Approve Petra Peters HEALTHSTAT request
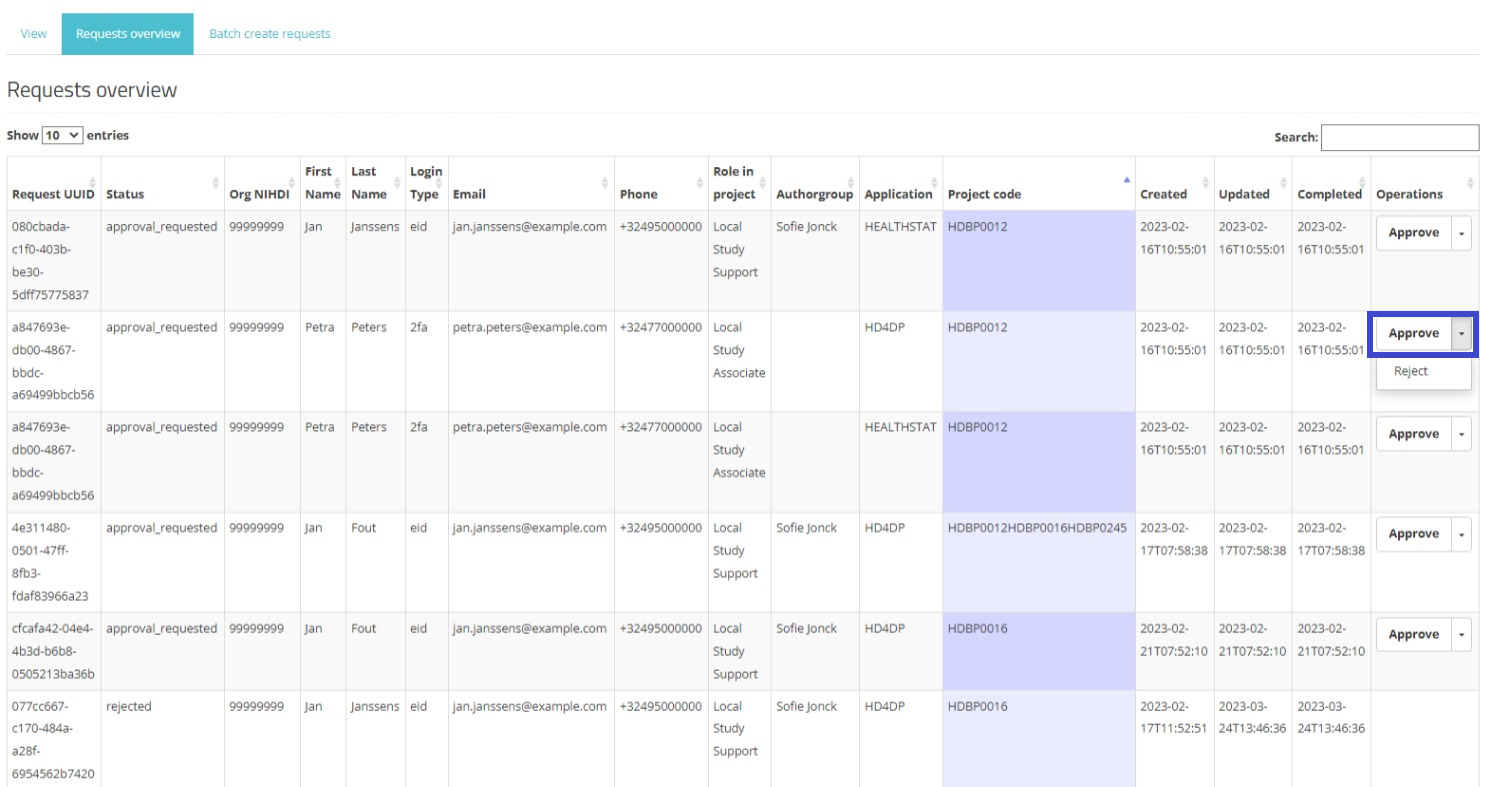Image resolution: width=1491 pixels, height=787 pixels. coord(1413,434)
